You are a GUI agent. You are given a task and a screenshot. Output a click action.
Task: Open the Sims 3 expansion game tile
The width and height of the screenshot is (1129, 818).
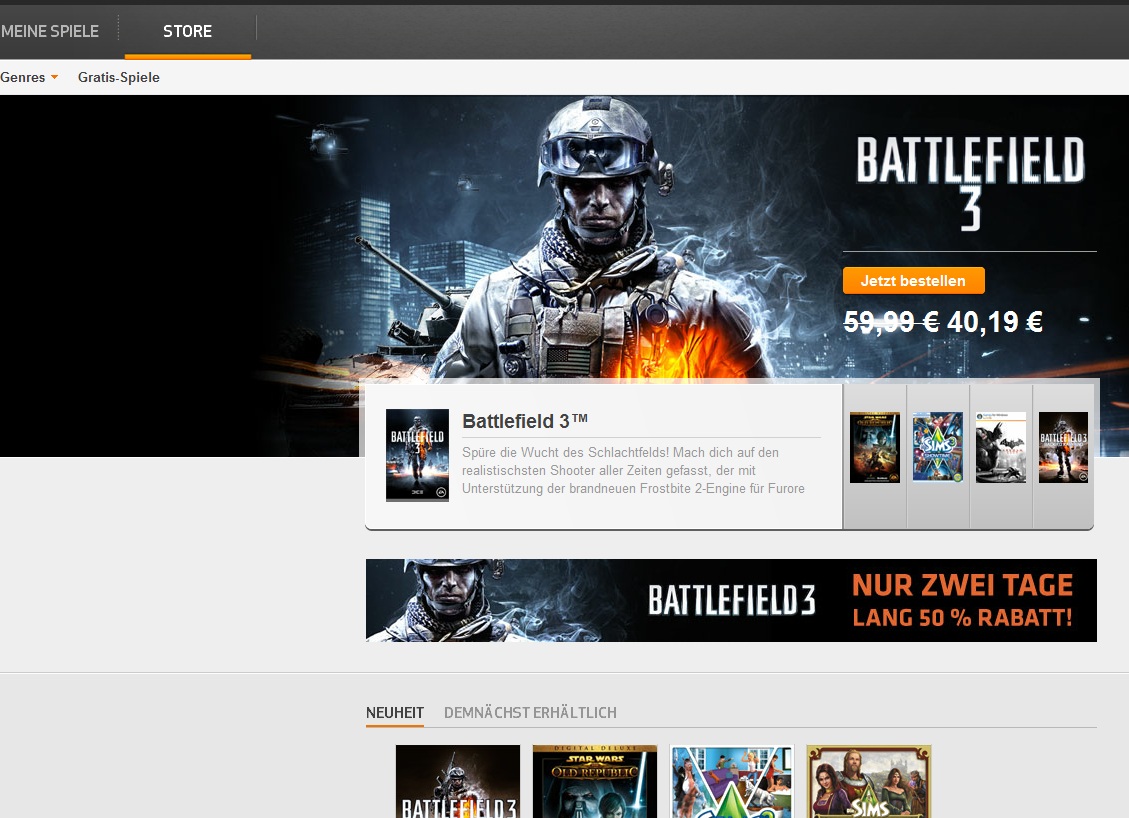click(x=732, y=781)
